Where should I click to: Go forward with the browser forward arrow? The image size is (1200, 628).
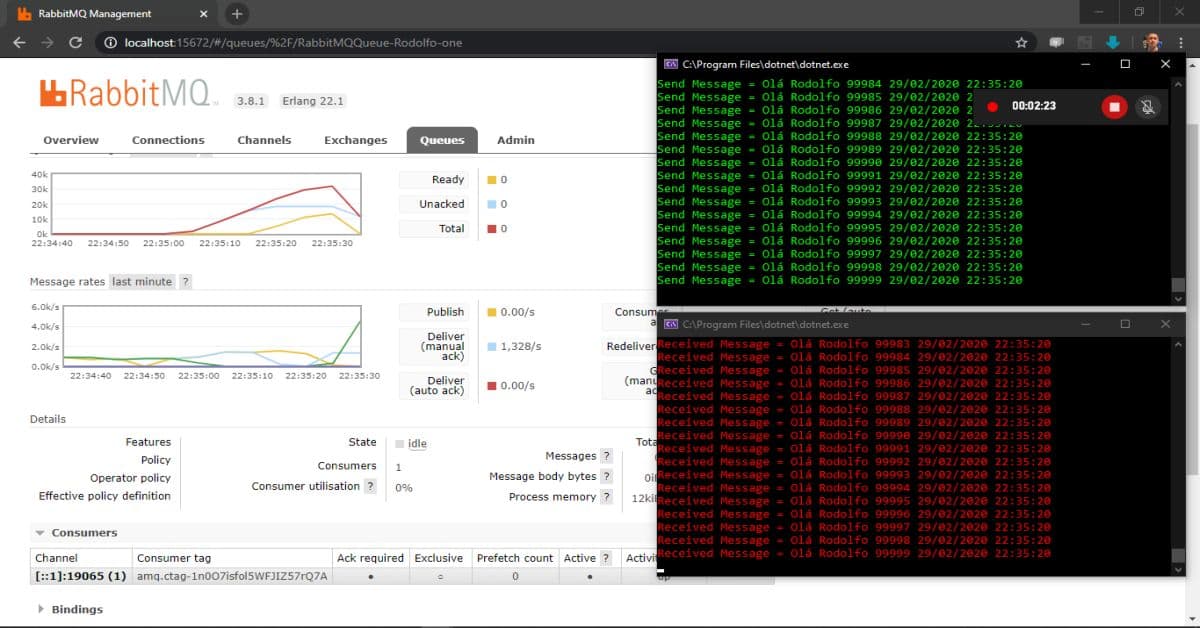(x=47, y=43)
